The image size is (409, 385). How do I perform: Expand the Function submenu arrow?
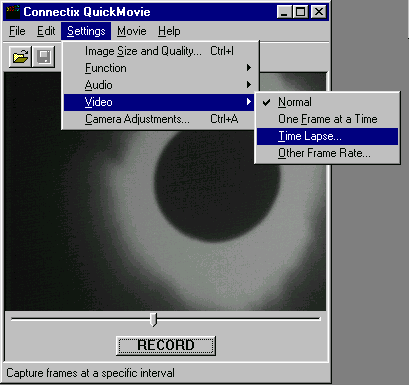tap(249, 68)
